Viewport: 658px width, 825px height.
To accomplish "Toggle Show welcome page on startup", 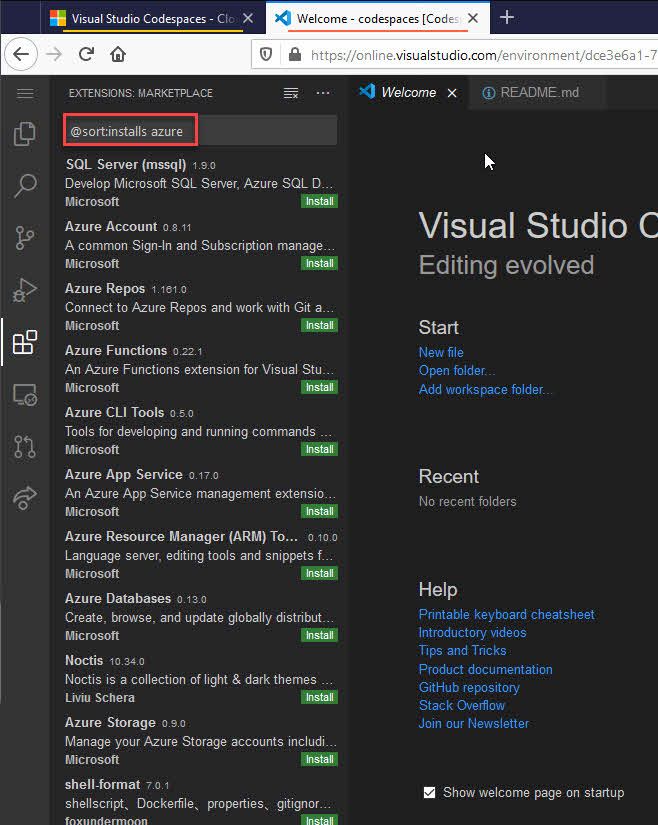I will (x=429, y=792).
